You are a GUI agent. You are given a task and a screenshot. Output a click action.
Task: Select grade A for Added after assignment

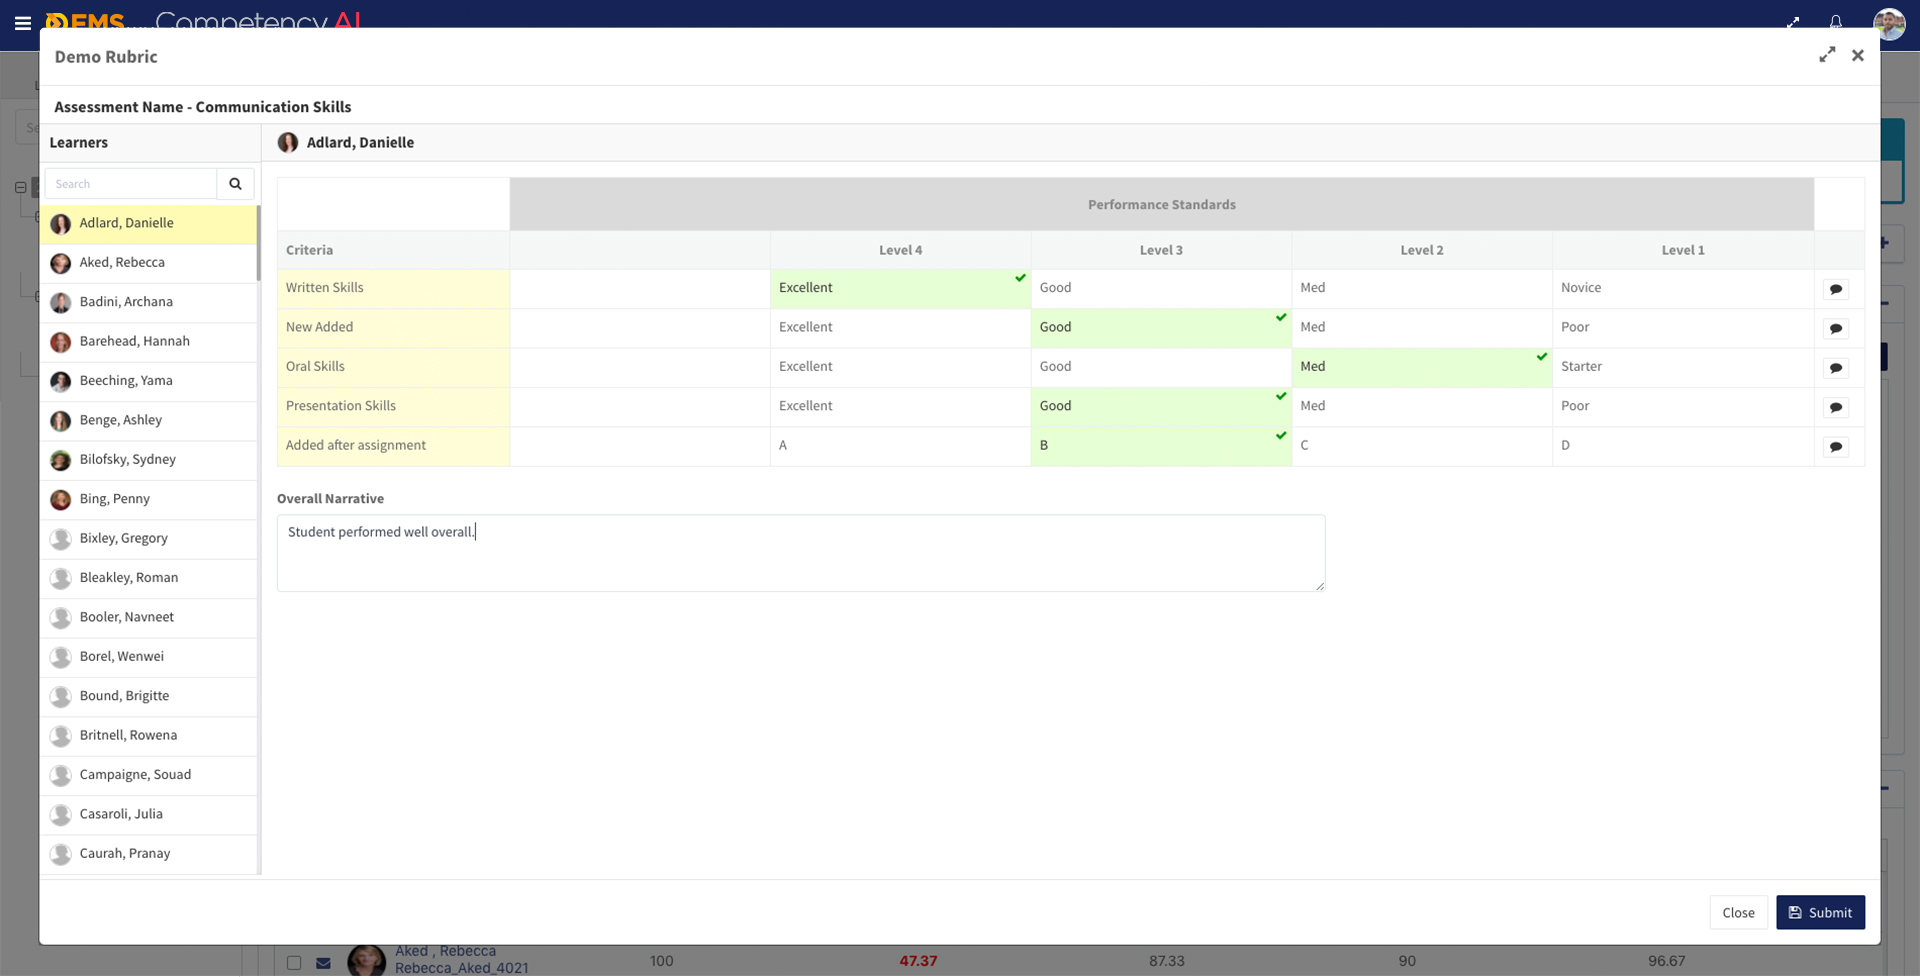899,446
